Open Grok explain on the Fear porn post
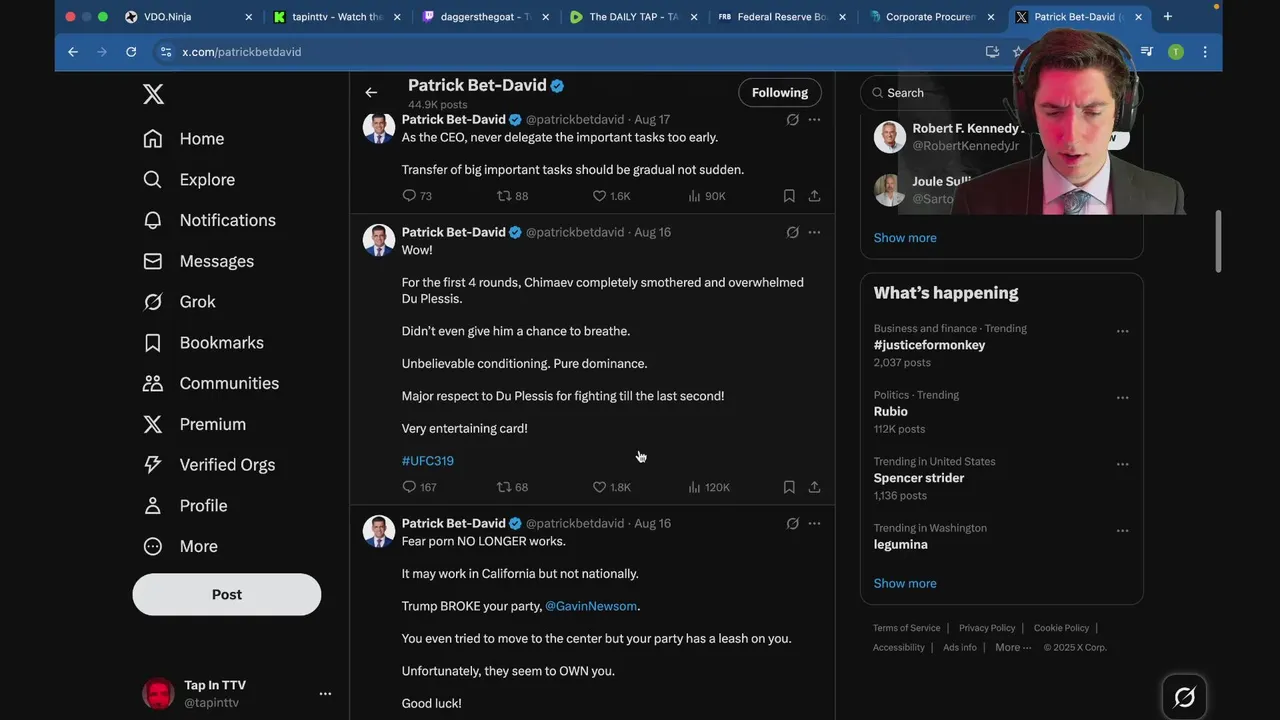The image size is (1280, 720). (x=792, y=523)
